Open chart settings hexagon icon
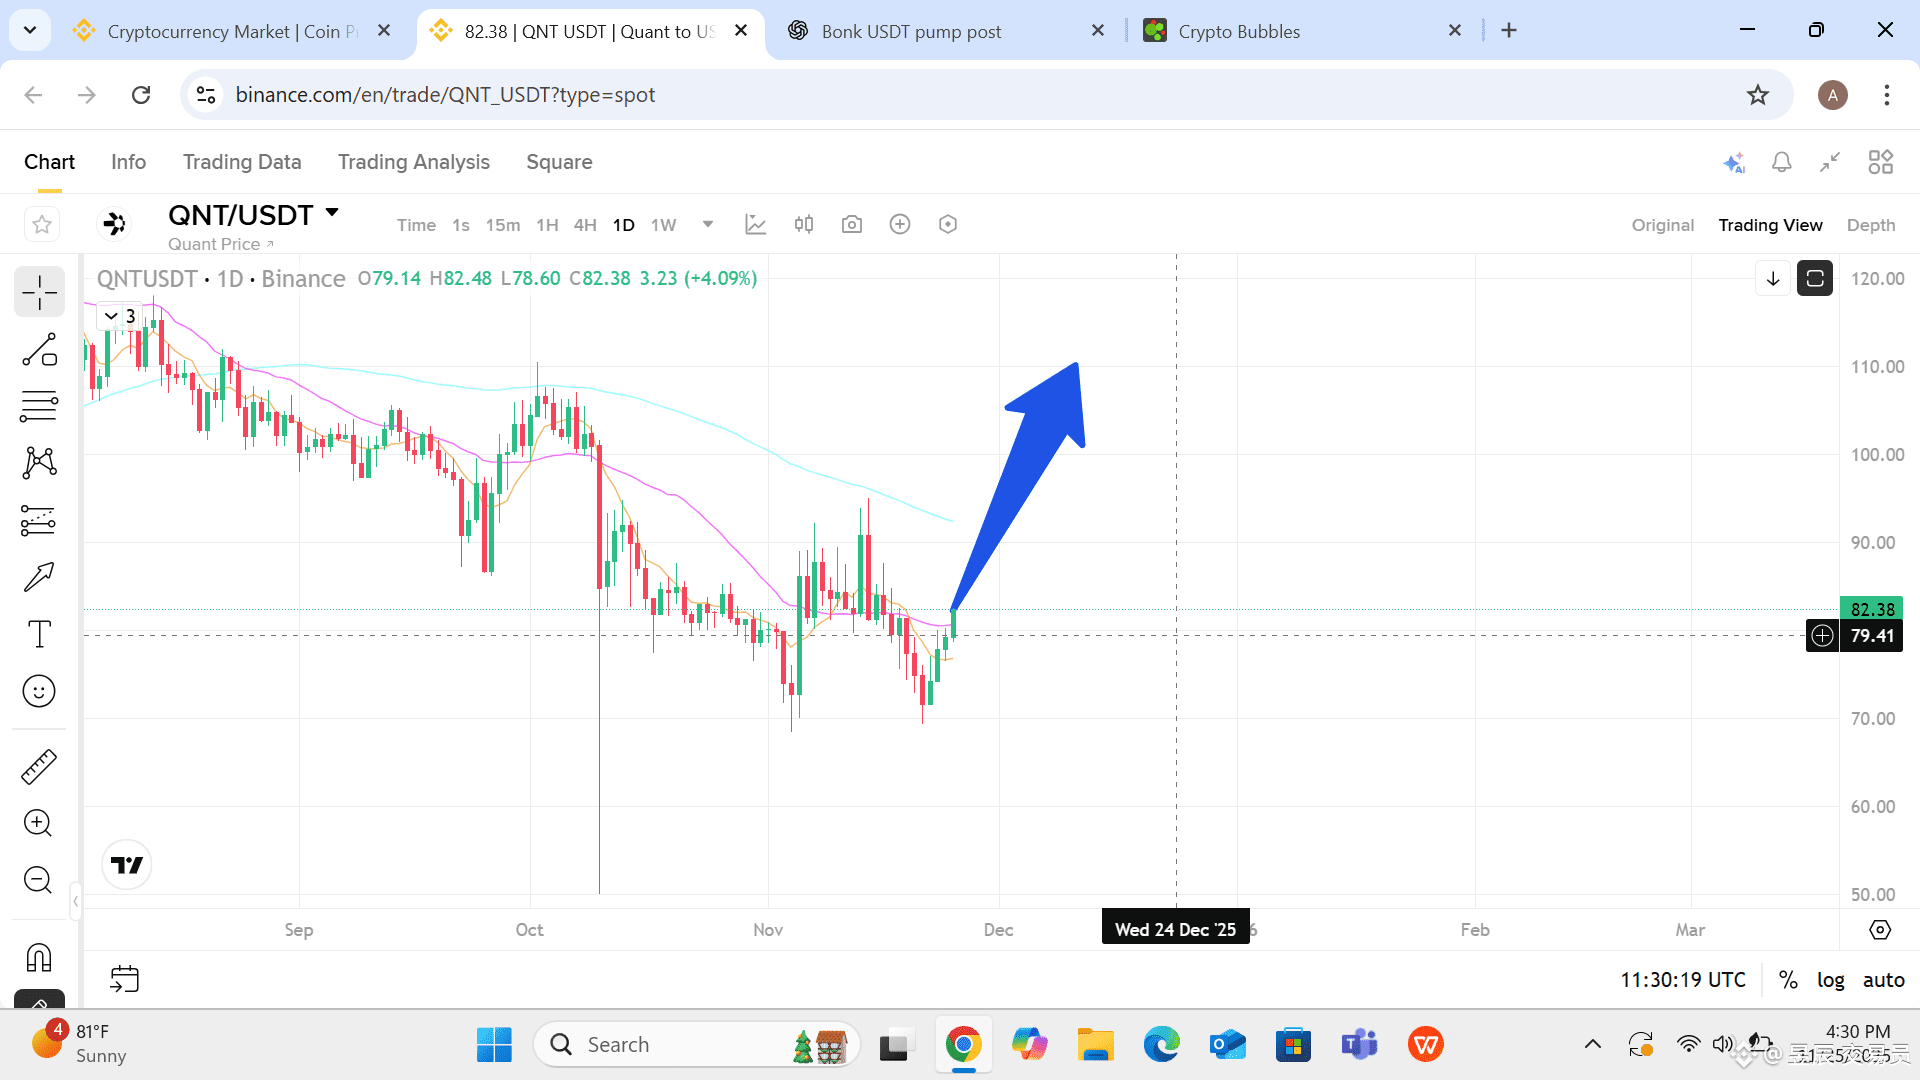The height and width of the screenshot is (1080, 1920). tap(948, 225)
